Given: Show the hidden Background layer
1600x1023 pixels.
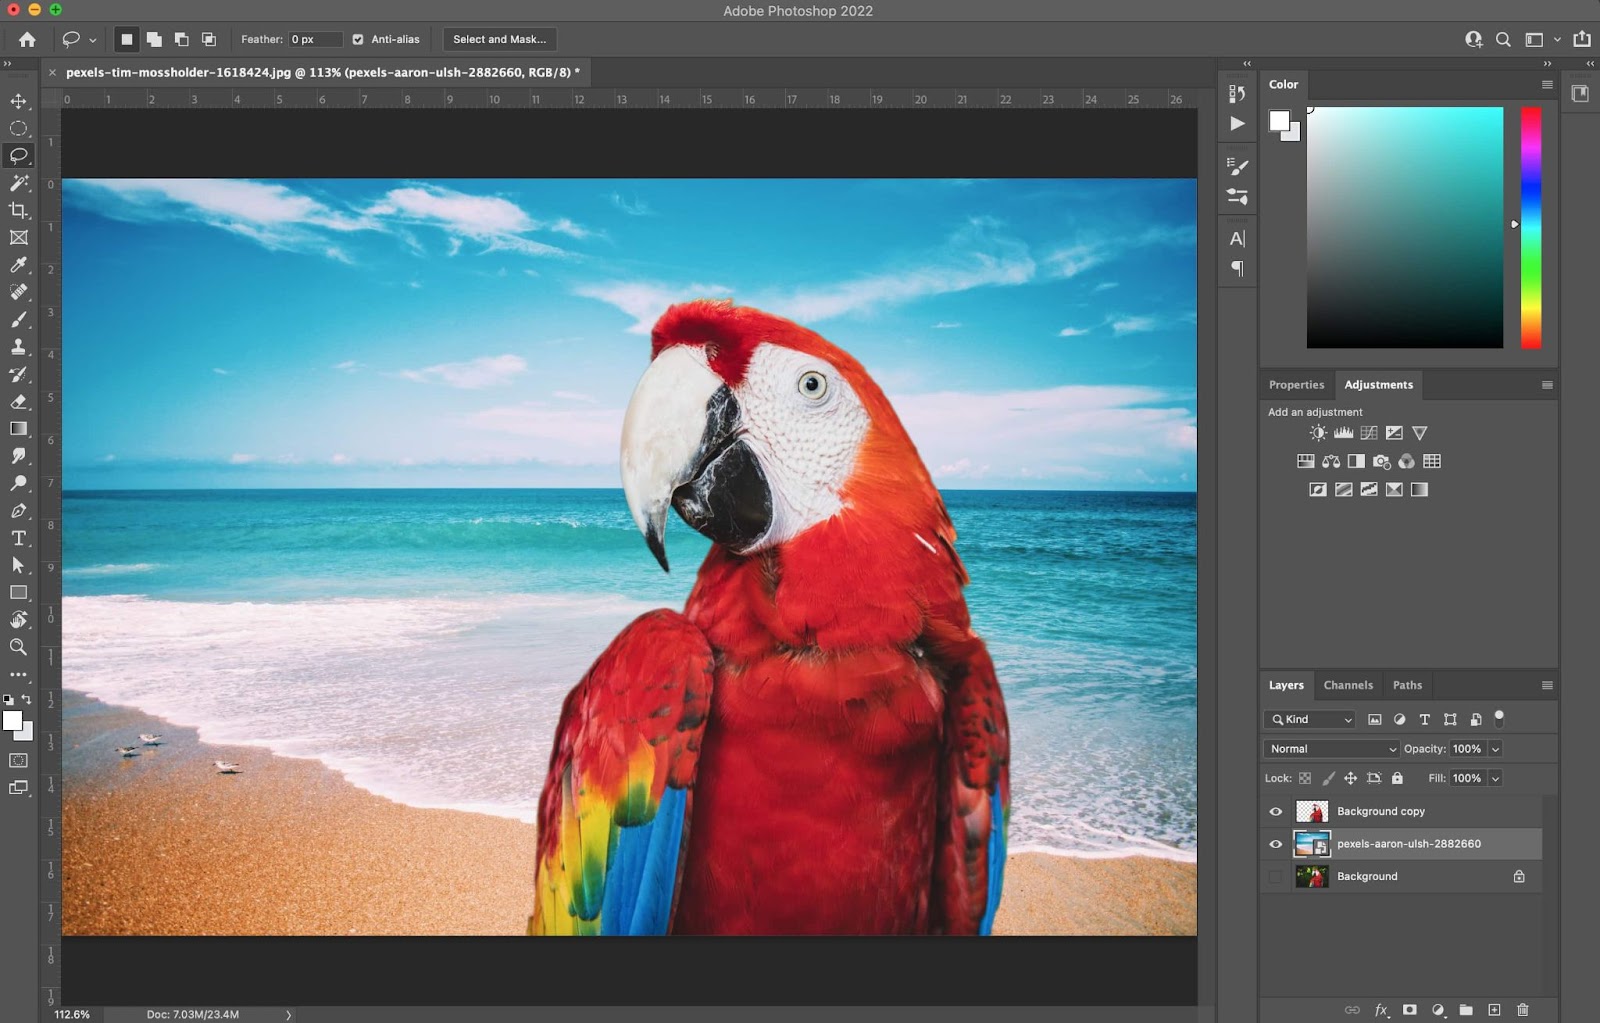Looking at the screenshot, I should [x=1275, y=877].
